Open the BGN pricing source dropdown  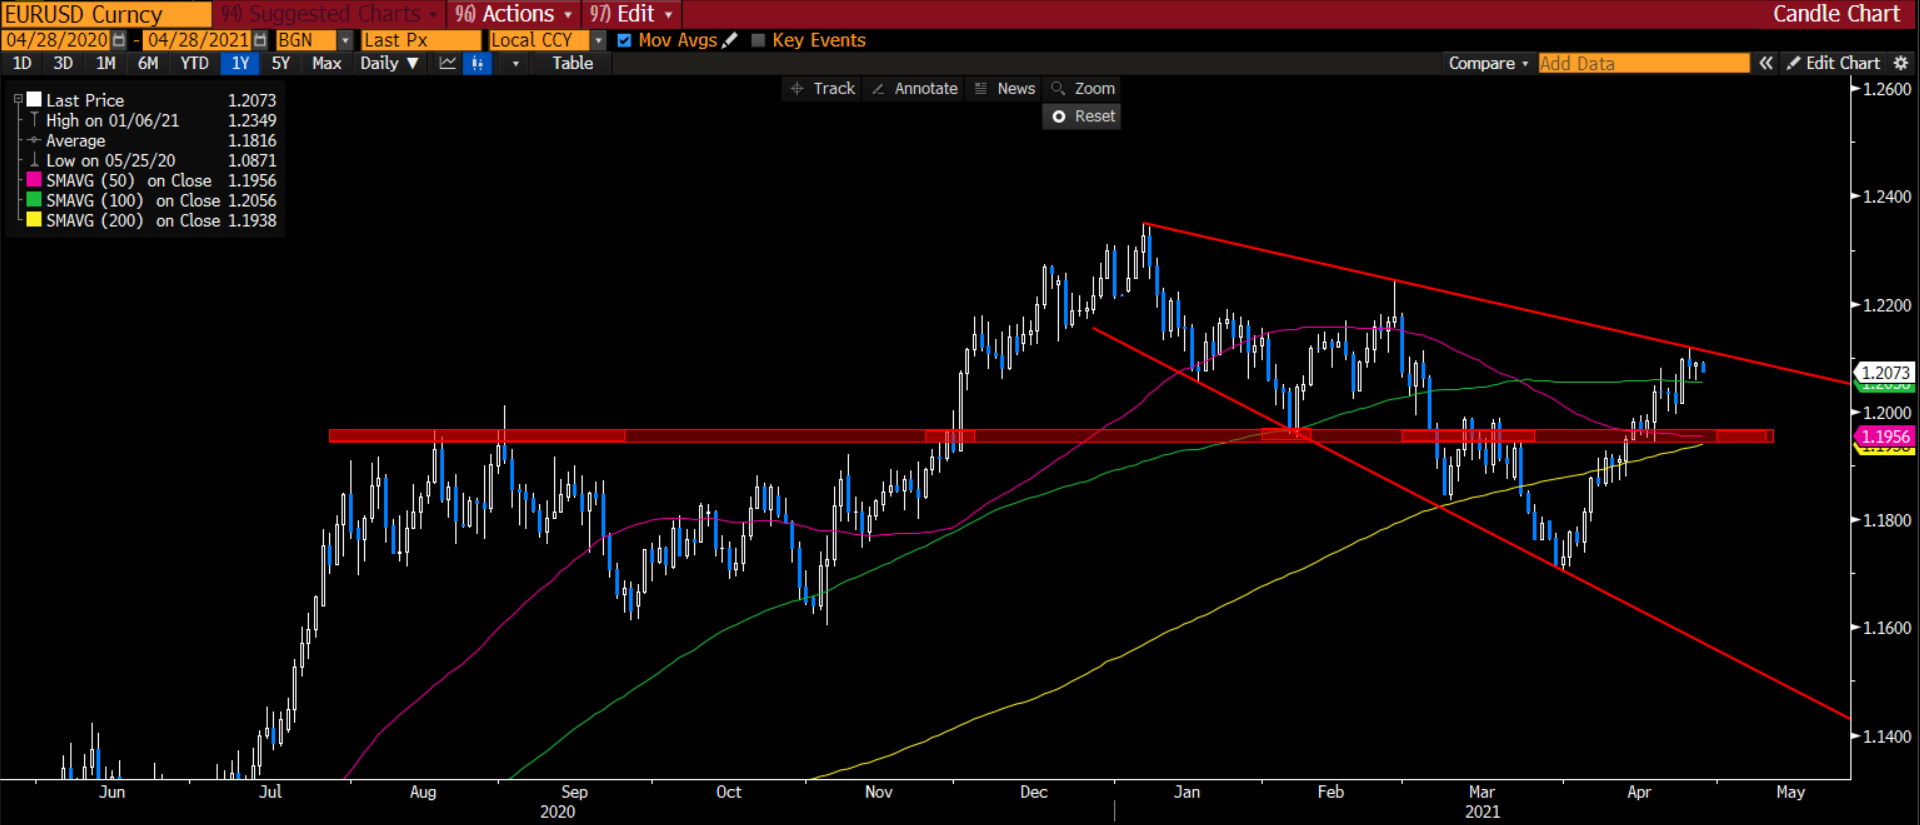(345, 40)
